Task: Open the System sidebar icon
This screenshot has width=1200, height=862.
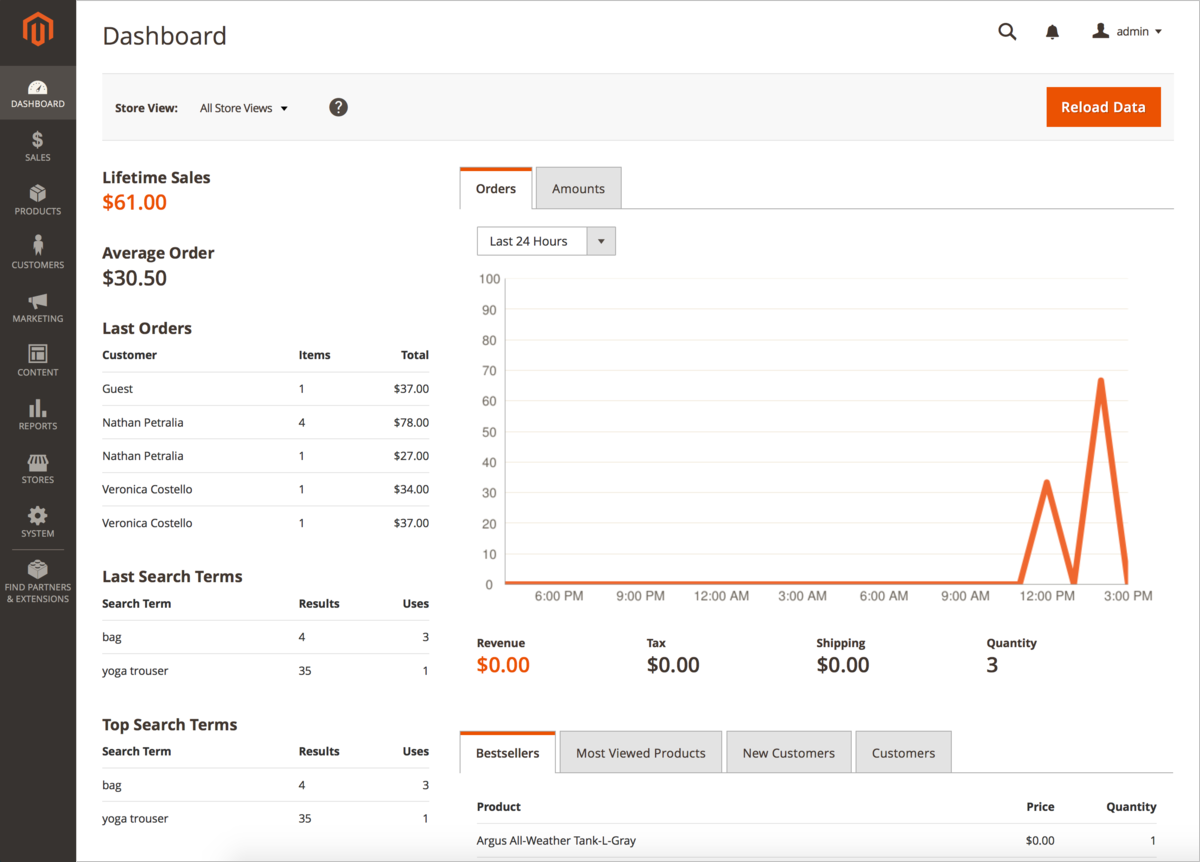Action: click(x=37, y=517)
